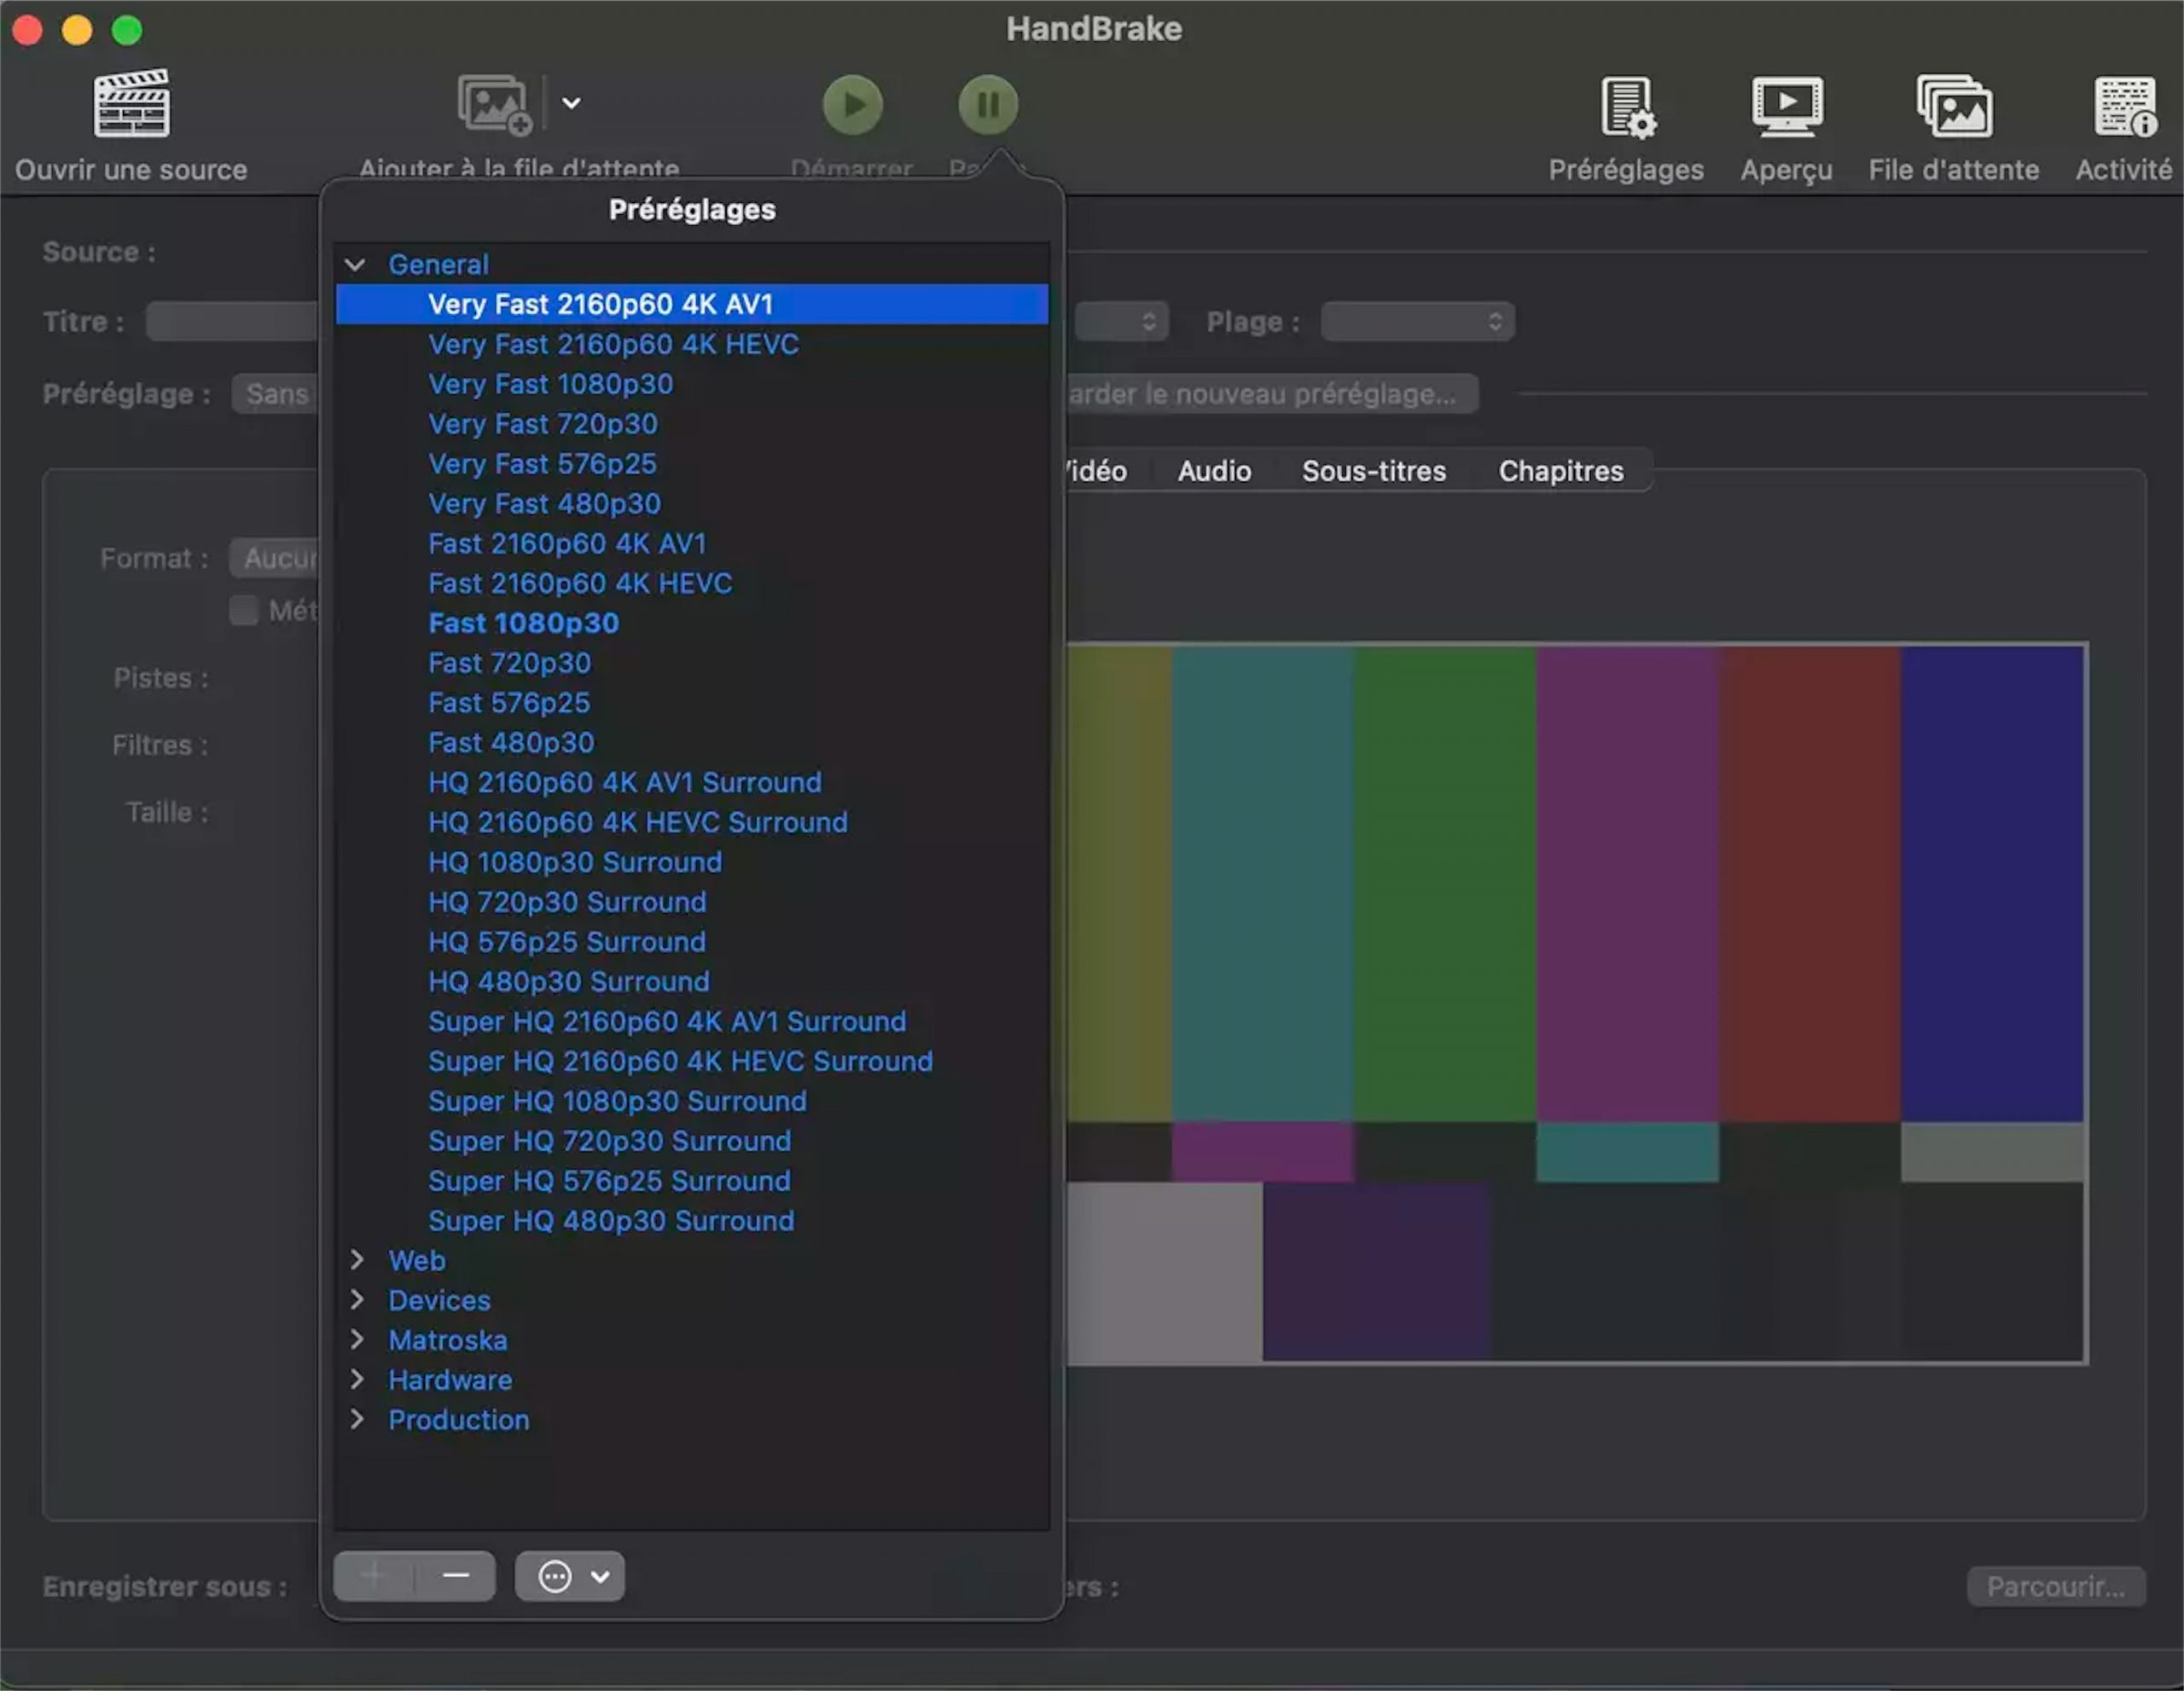Select the Fast 1080p30 preset

(x=523, y=622)
